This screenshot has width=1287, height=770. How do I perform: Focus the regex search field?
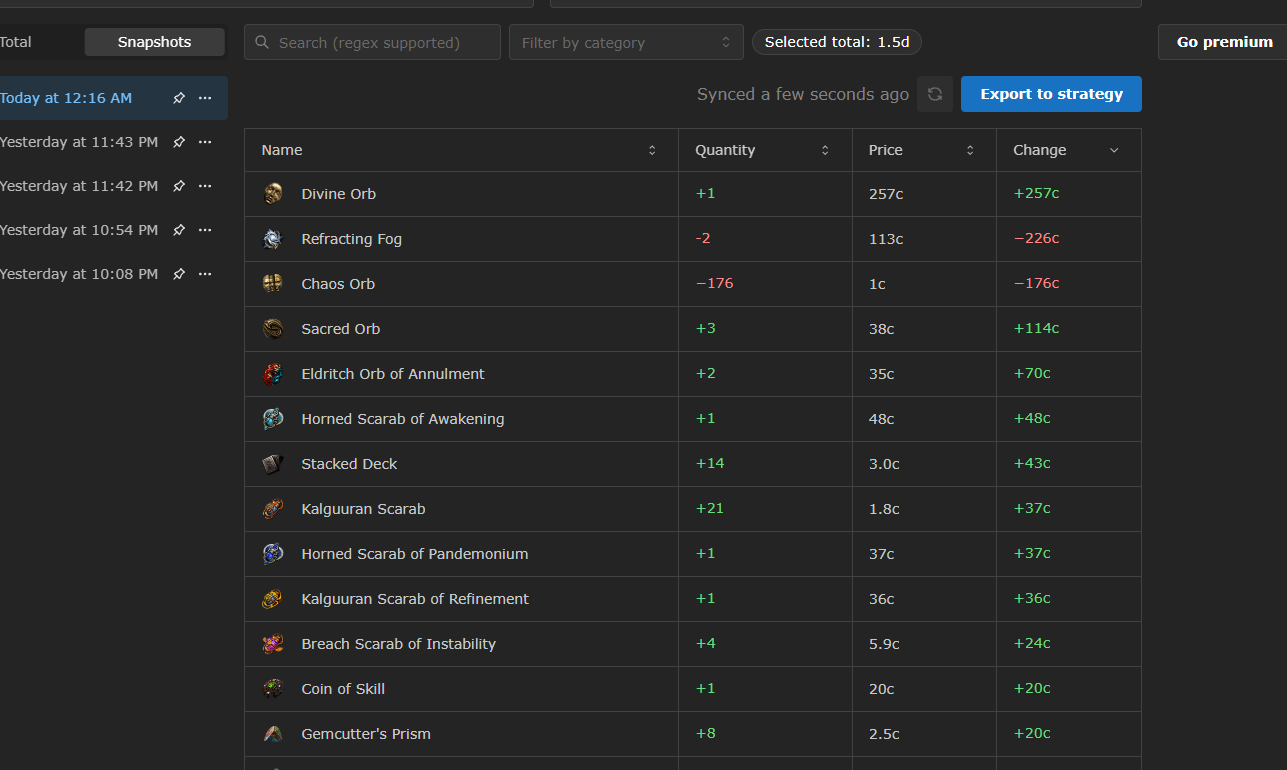tap(372, 42)
